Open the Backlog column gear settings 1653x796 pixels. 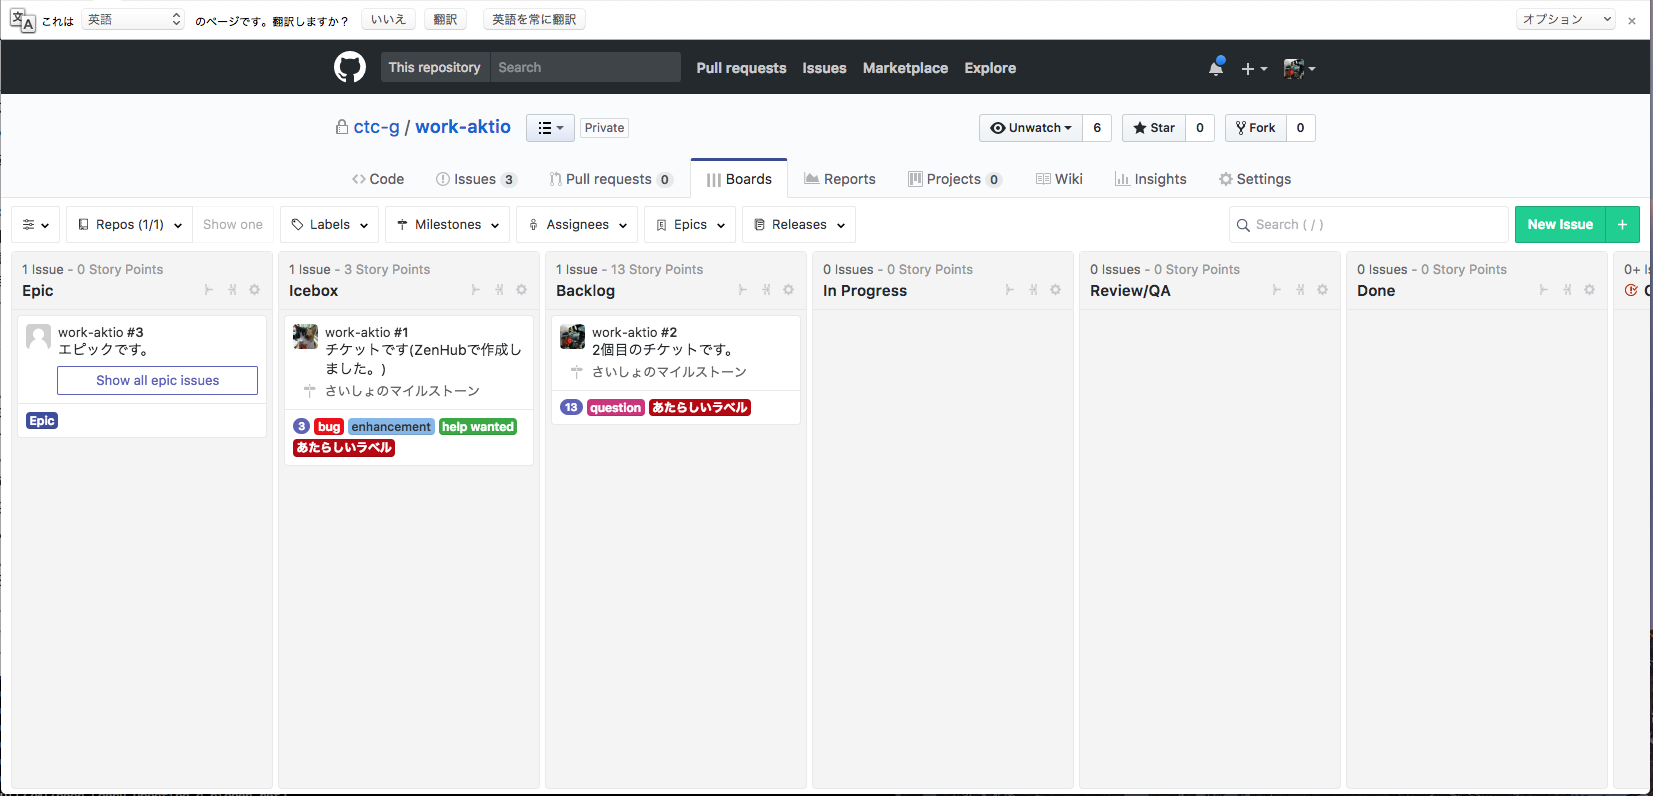pos(788,290)
